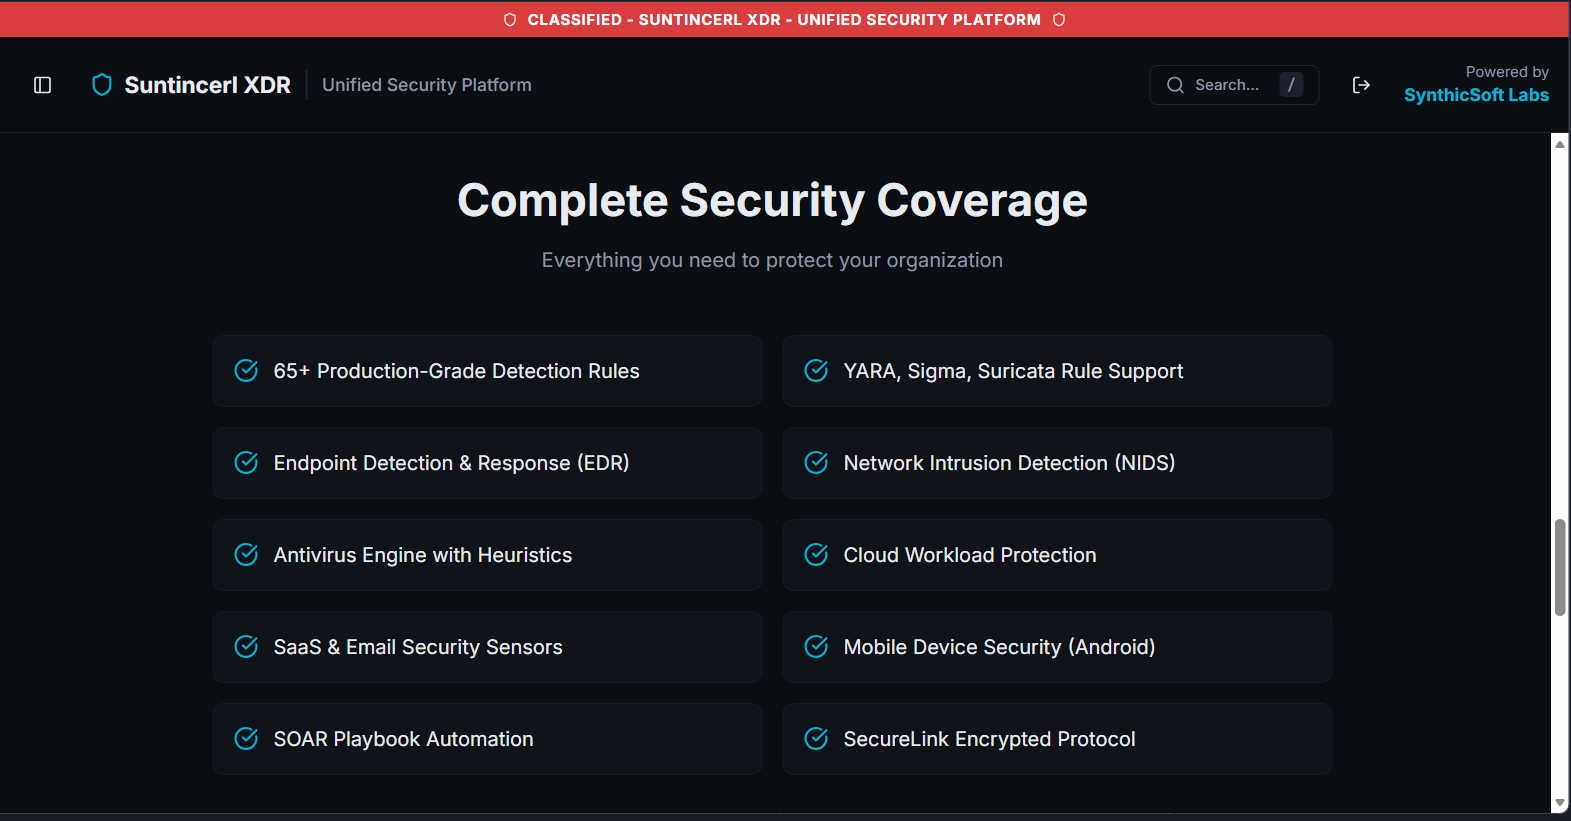The width and height of the screenshot is (1571, 821).
Task: Select the YARA, Sigma, Suricata Rule Support card
Action: click(1057, 371)
